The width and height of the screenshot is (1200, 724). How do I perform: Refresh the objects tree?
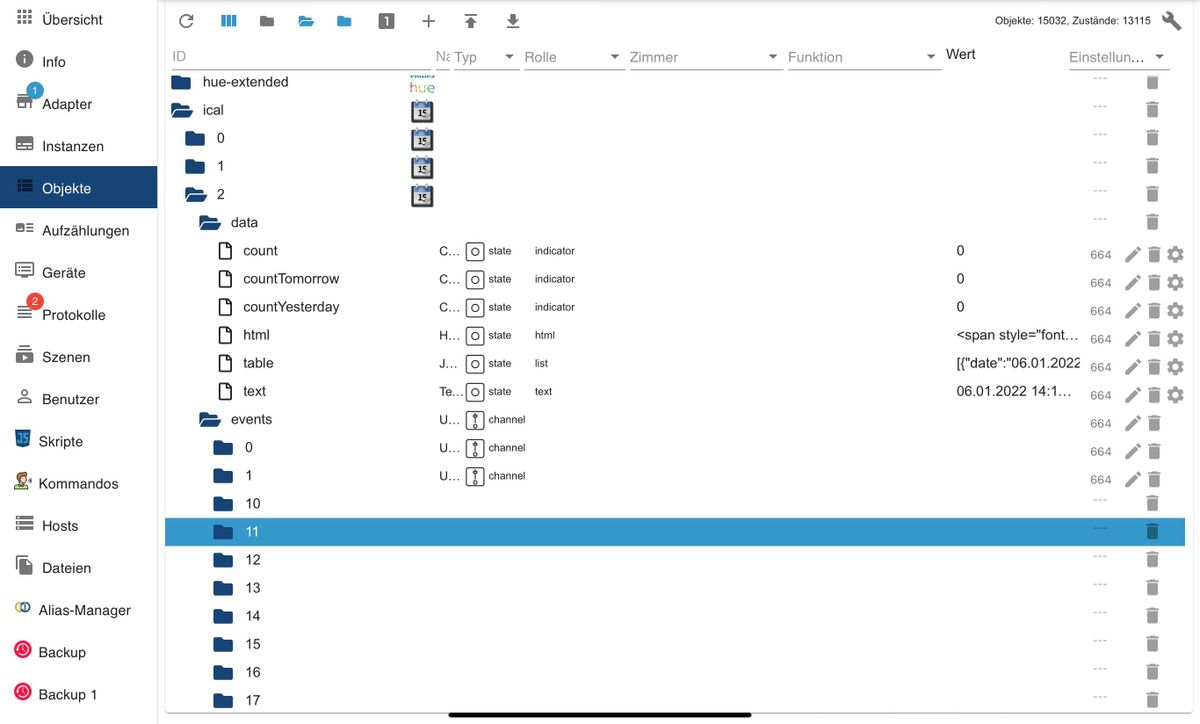pos(186,21)
